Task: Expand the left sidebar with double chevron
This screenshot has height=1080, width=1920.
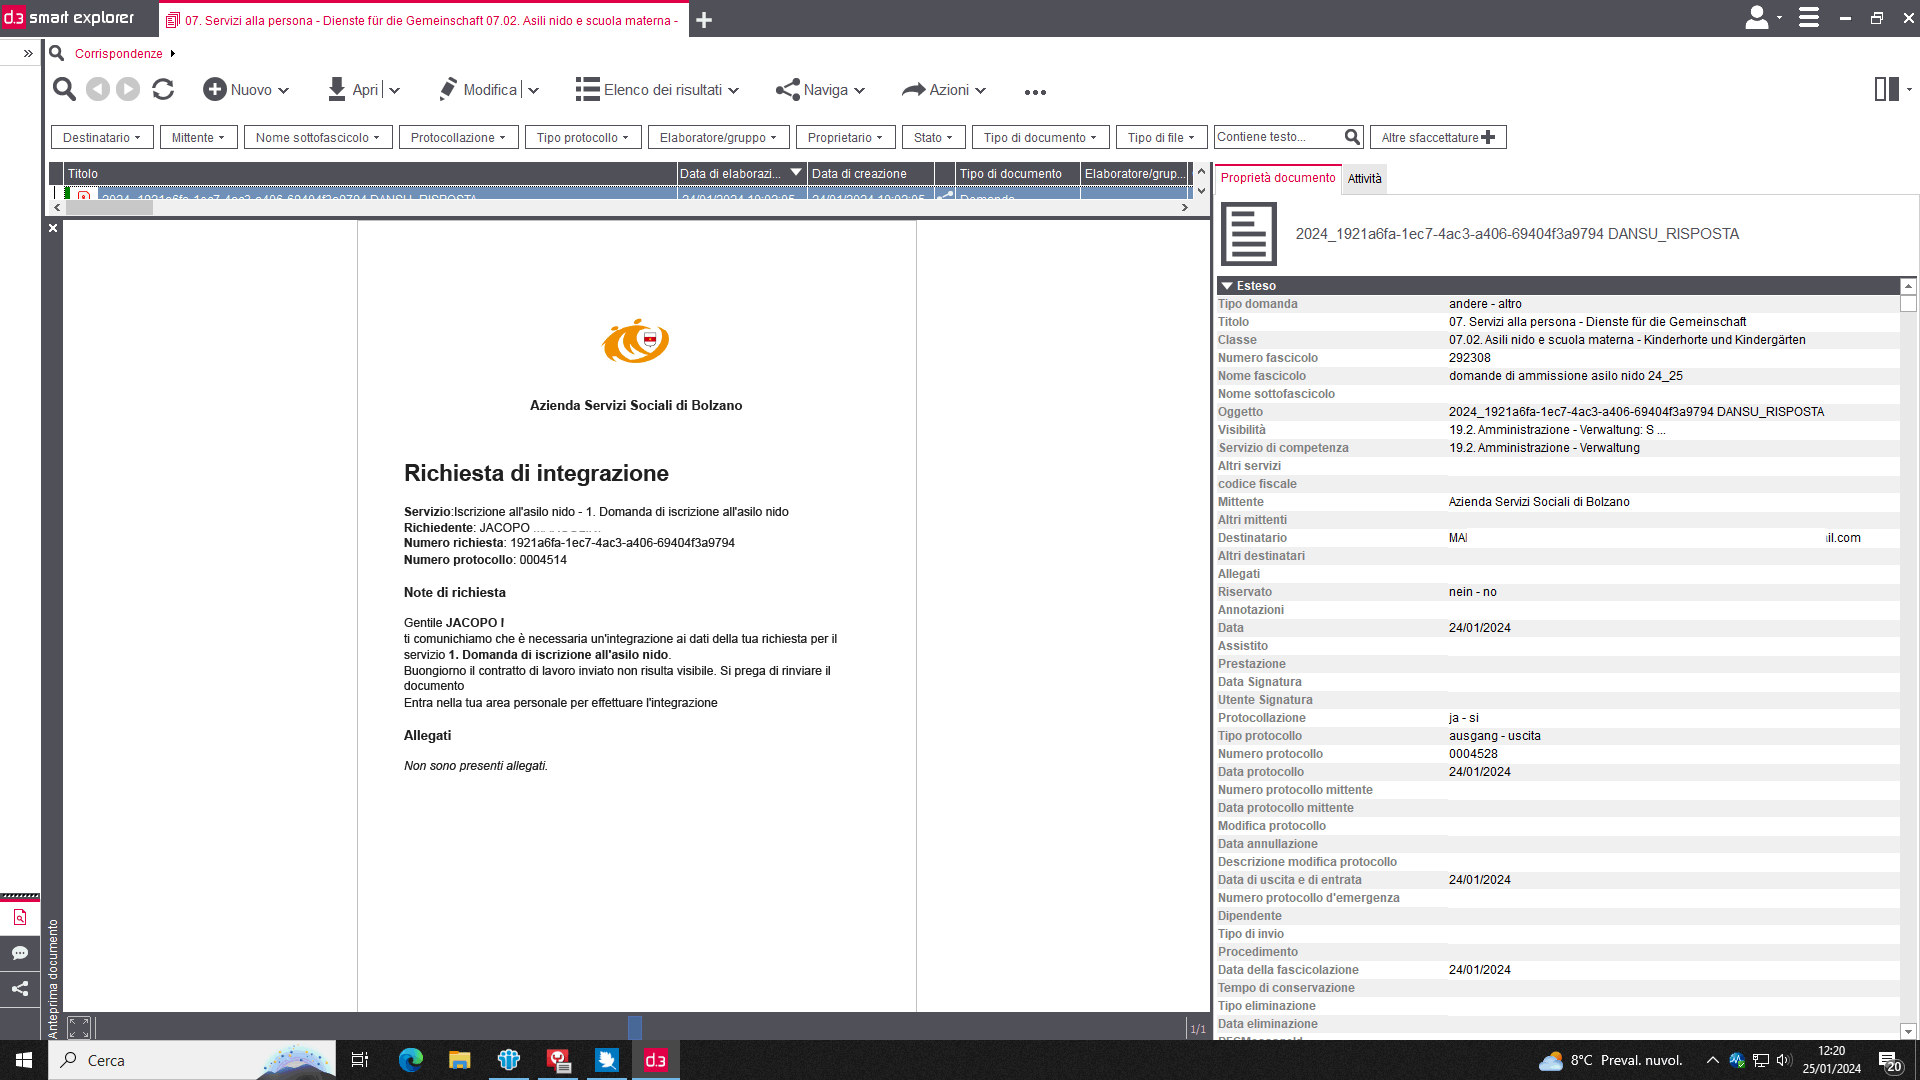Action: [28, 53]
